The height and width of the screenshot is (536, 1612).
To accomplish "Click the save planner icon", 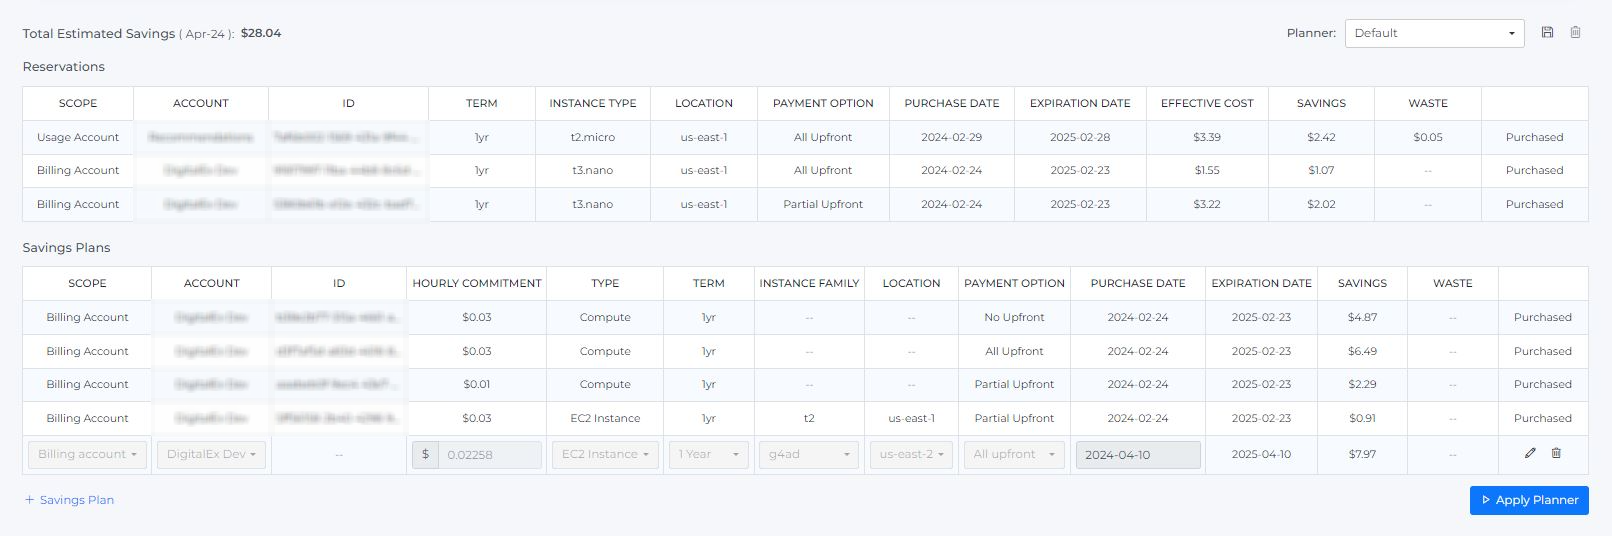I will pos(1547,33).
